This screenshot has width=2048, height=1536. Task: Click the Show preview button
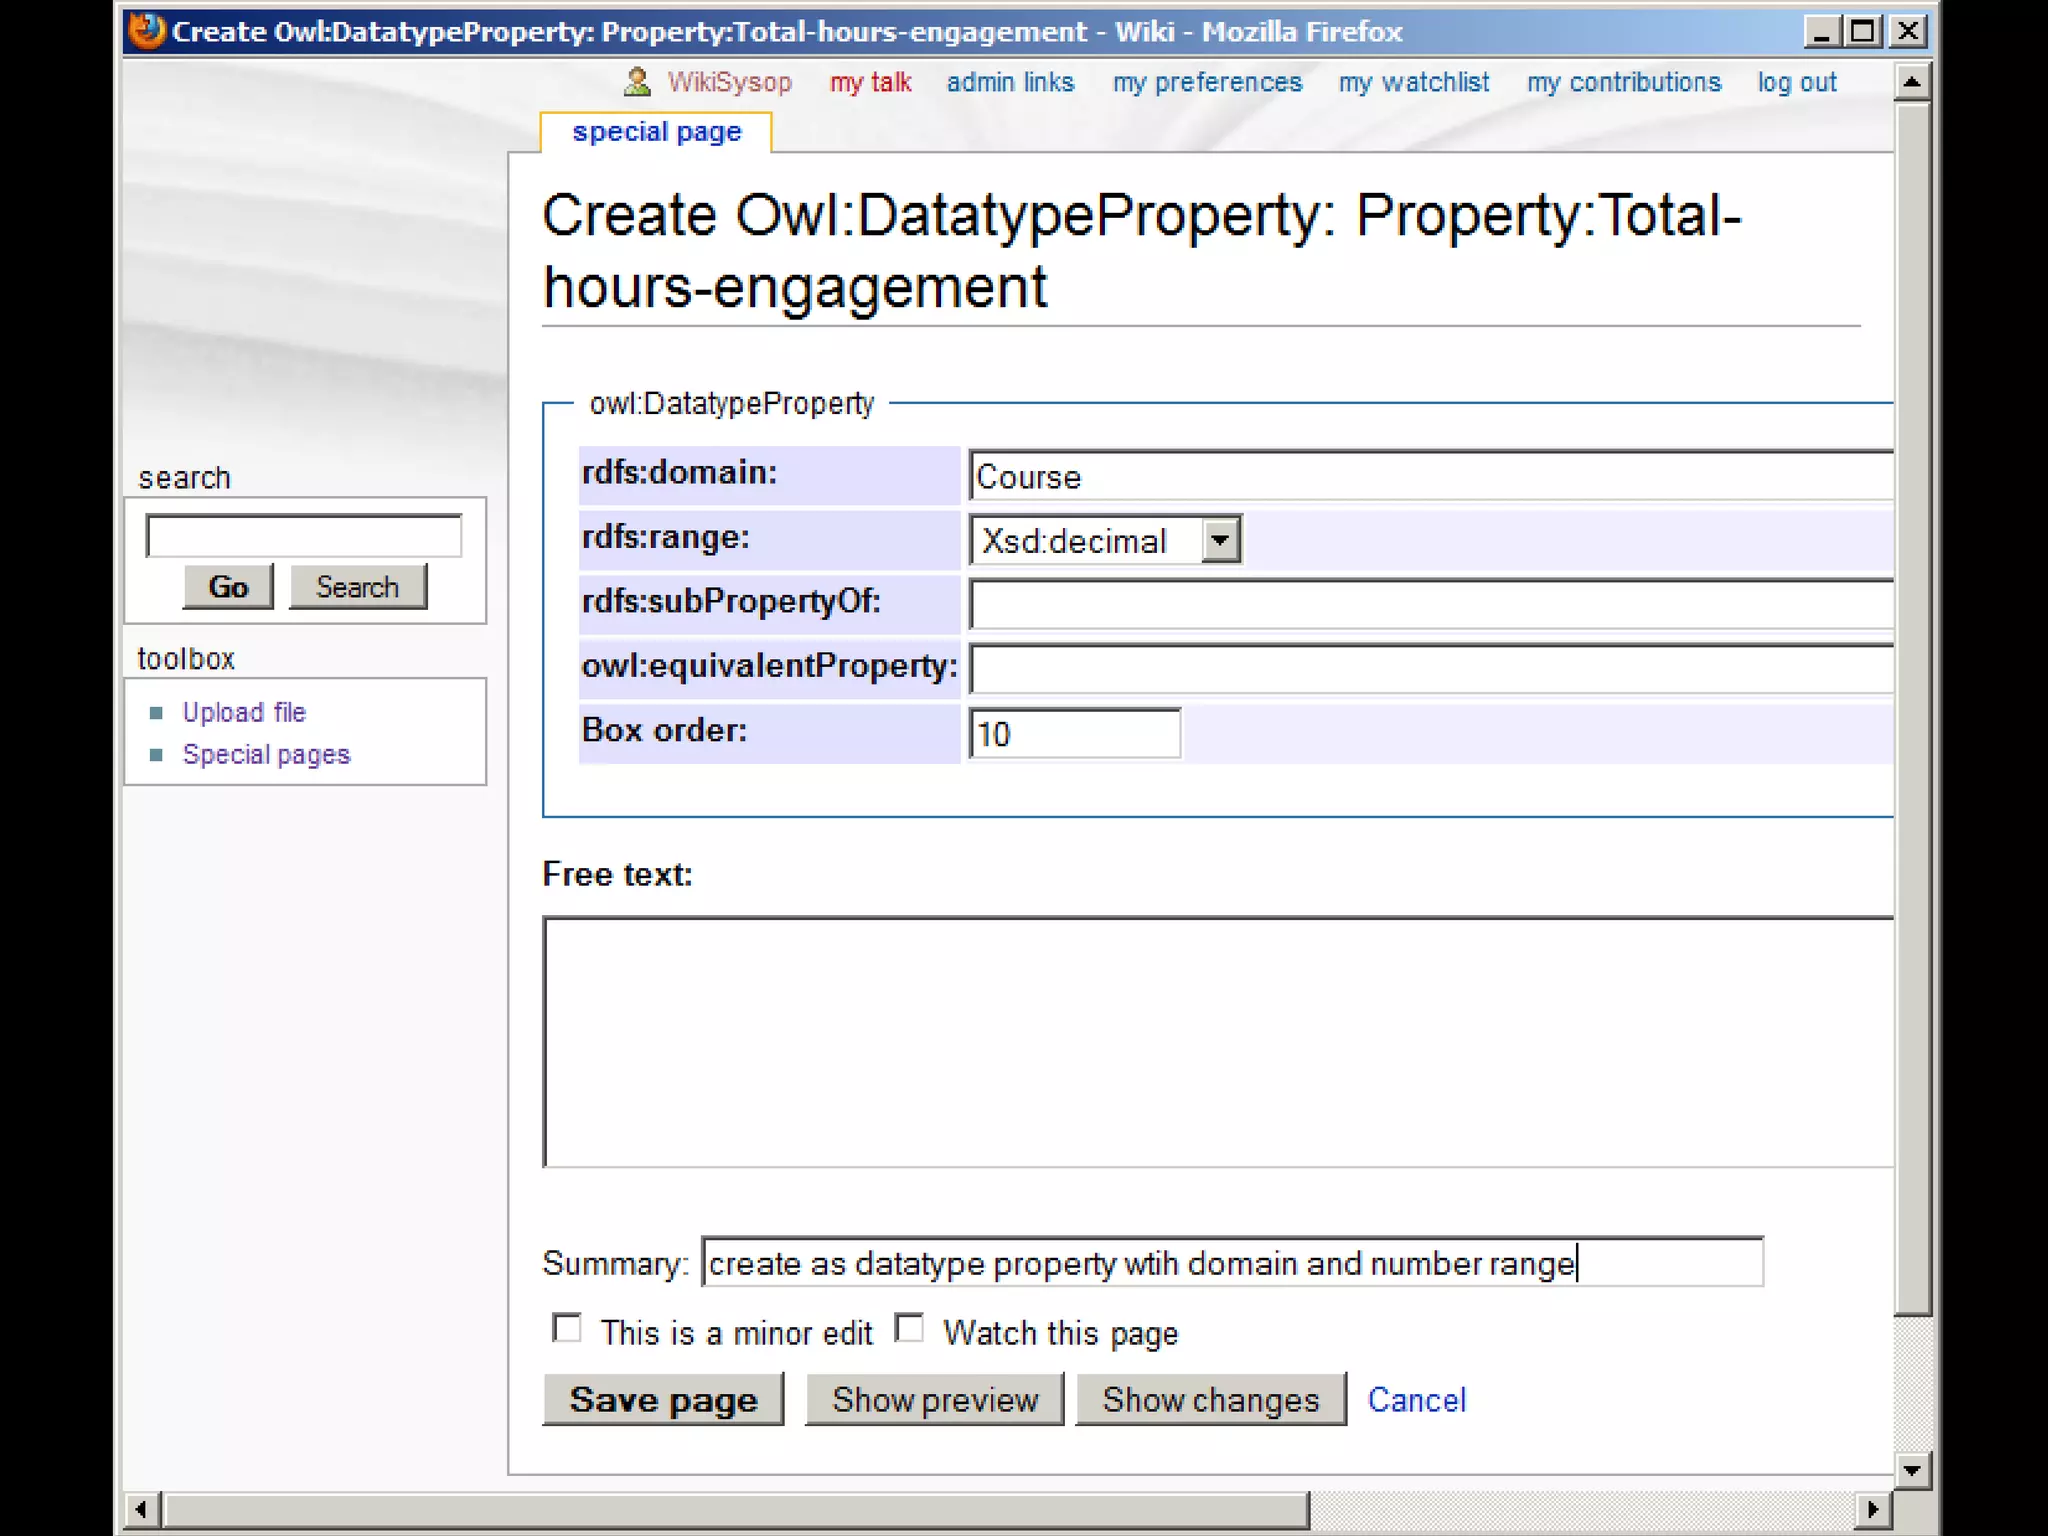[x=934, y=1400]
